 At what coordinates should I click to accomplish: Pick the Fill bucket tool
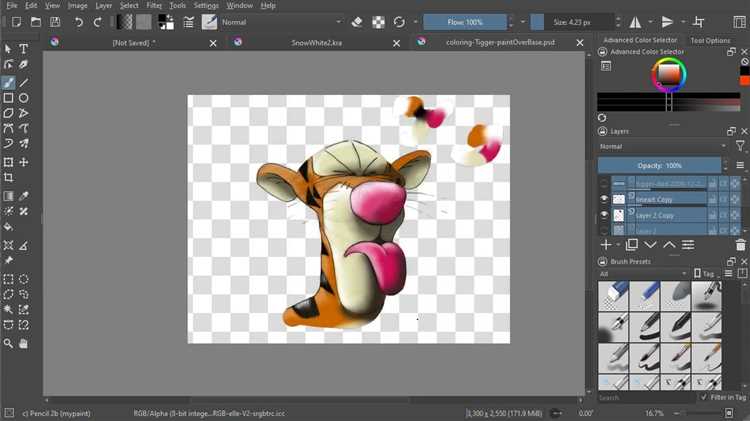(x=8, y=227)
